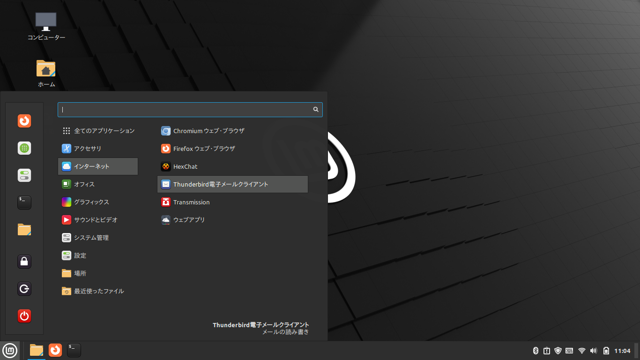This screenshot has width=640, height=360.
Task: Focus the menu search text field
Action: pyautogui.click(x=190, y=109)
